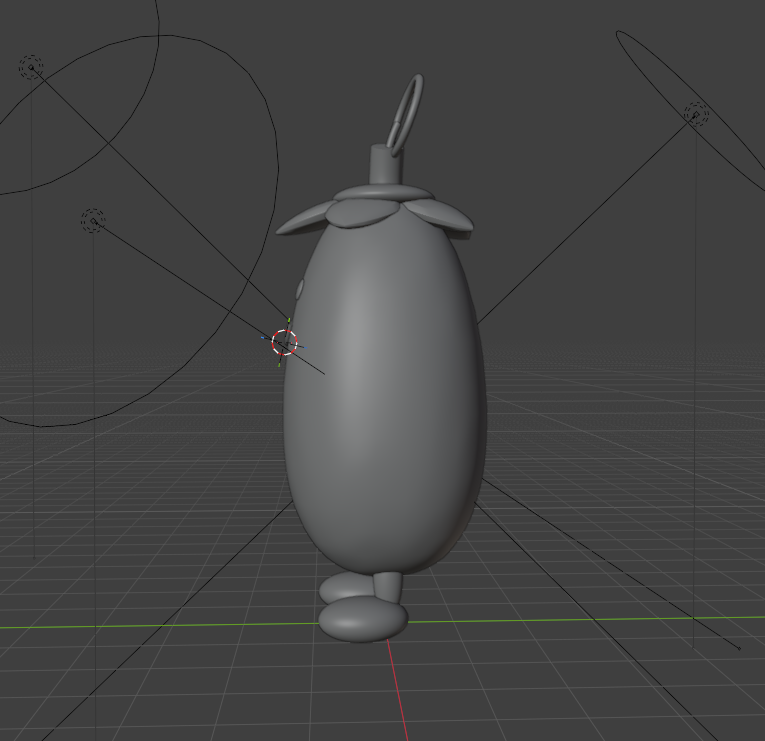Screen dimensions: 765x741
Task: Select the cylinder stem below the ring
Action: tap(388, 164)
